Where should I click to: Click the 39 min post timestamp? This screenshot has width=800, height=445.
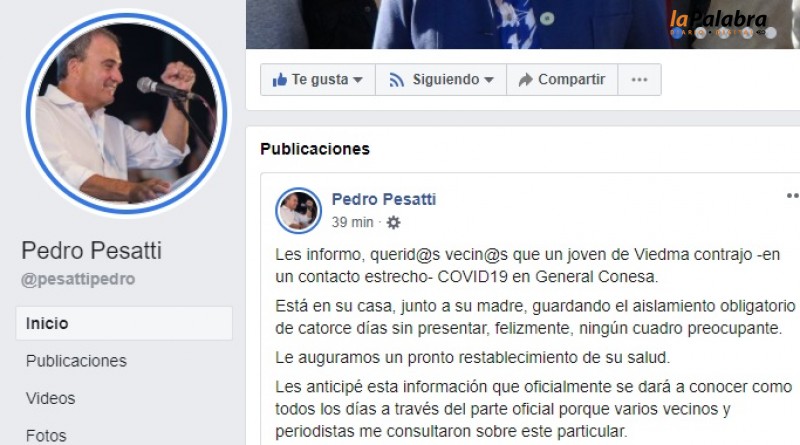pyautogui.click(x=352, y=222)
